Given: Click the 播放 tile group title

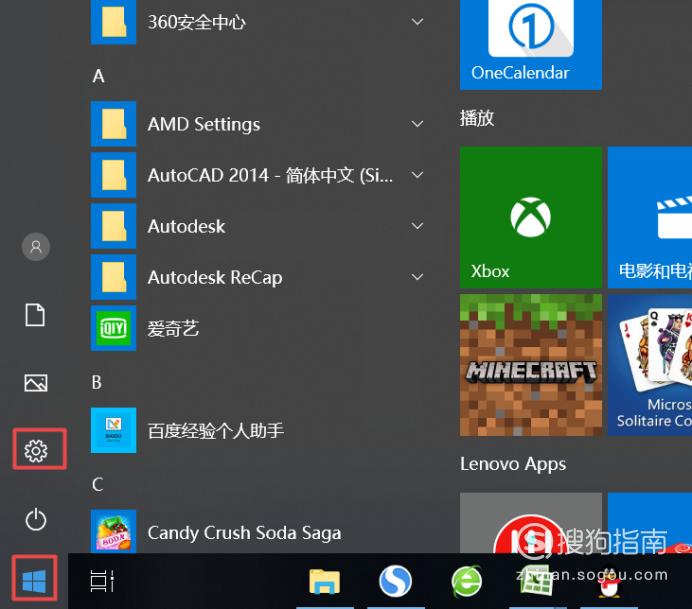Looking at the screenshot, I should 477,118.
